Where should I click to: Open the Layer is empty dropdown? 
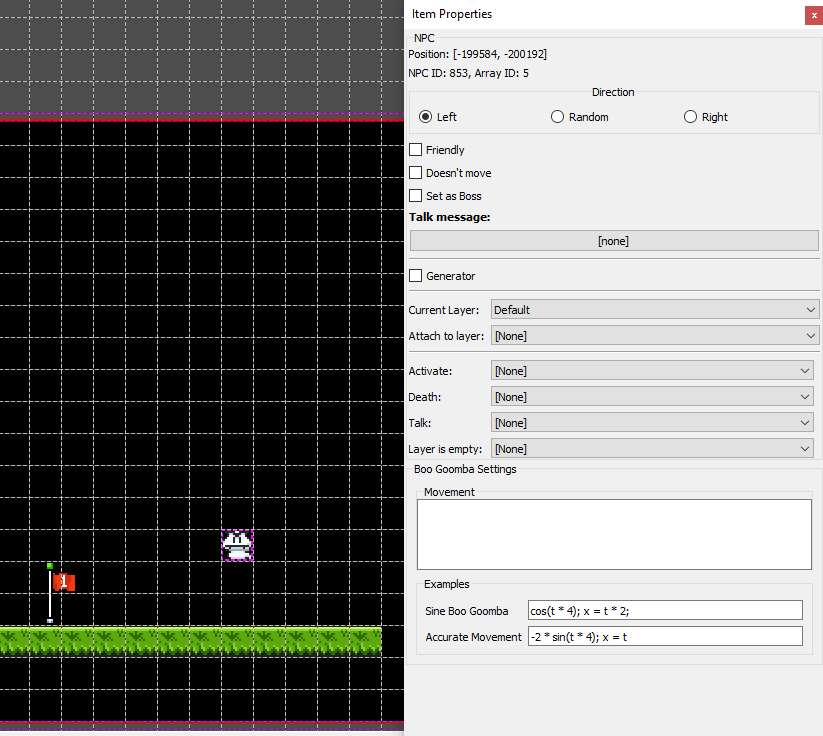click(x=652, y=449)
